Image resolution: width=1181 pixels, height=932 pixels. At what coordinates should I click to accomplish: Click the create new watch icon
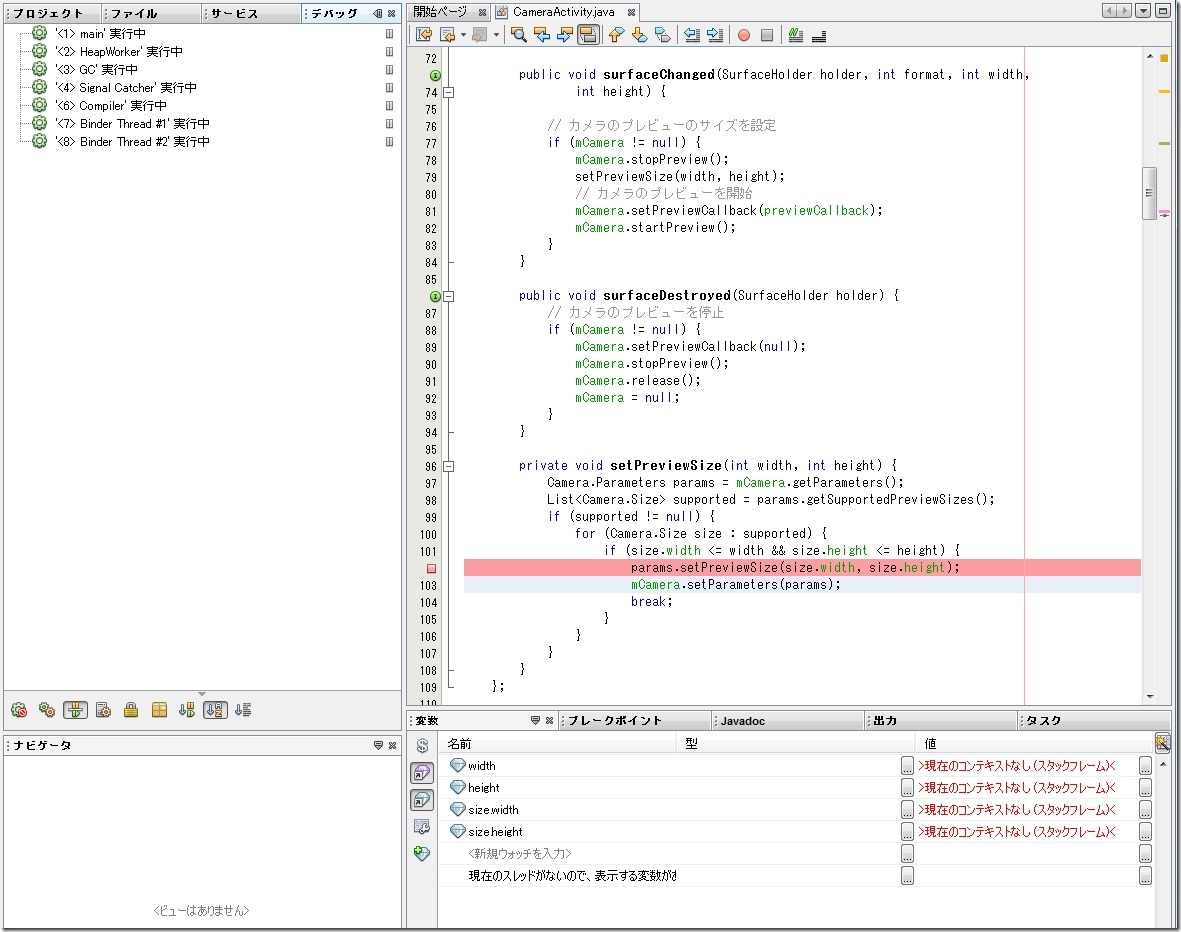pyautogui.click(x=422, y=853)
